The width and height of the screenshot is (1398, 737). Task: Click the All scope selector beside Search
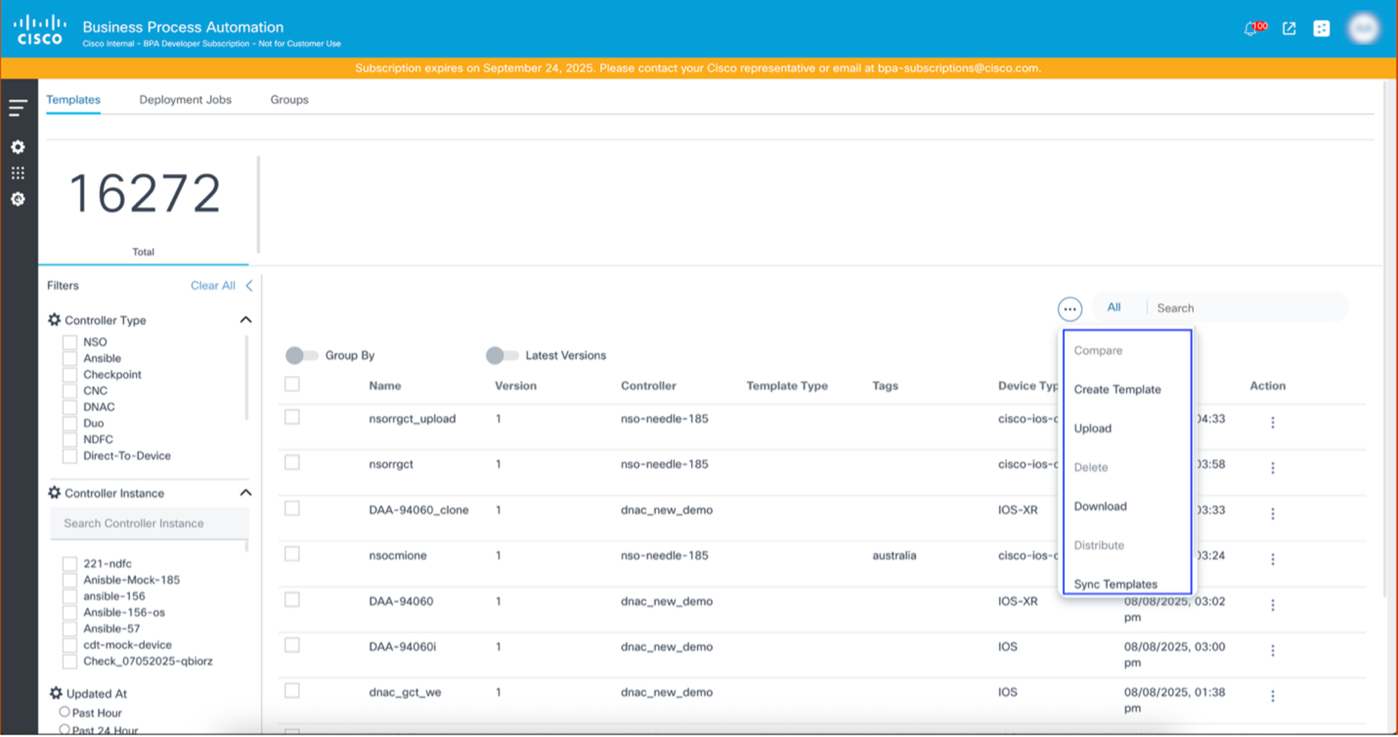pyautogui.click(x=1114, y=308)
